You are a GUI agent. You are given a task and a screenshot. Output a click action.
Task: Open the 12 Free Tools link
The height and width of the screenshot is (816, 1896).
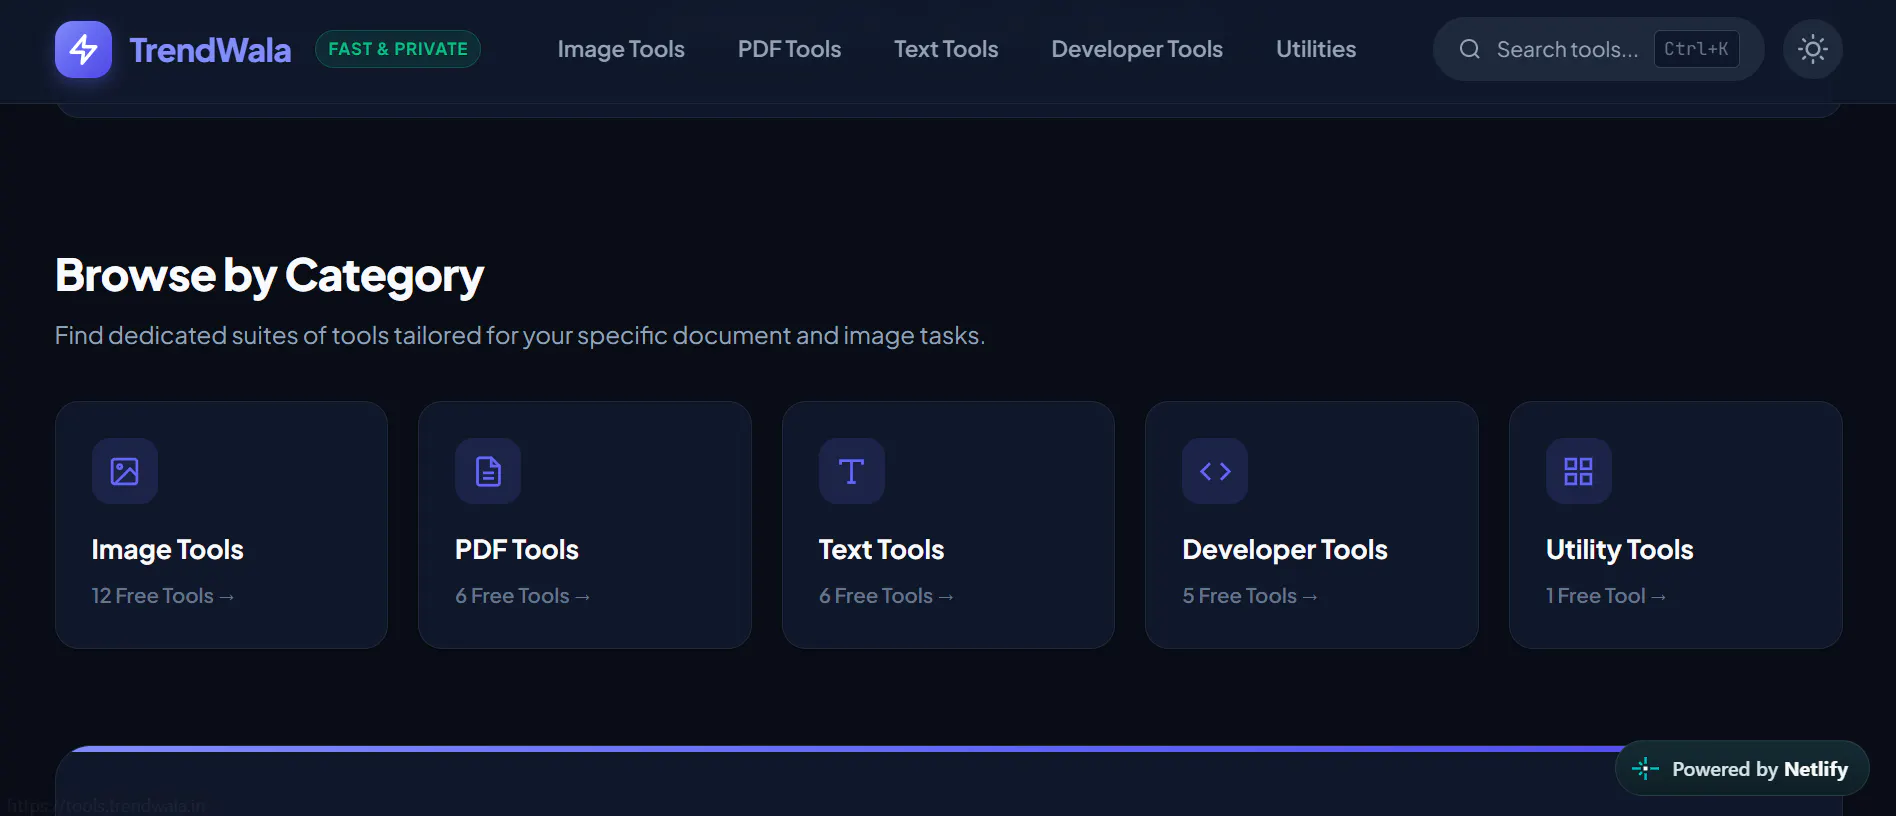pos(163,596)
